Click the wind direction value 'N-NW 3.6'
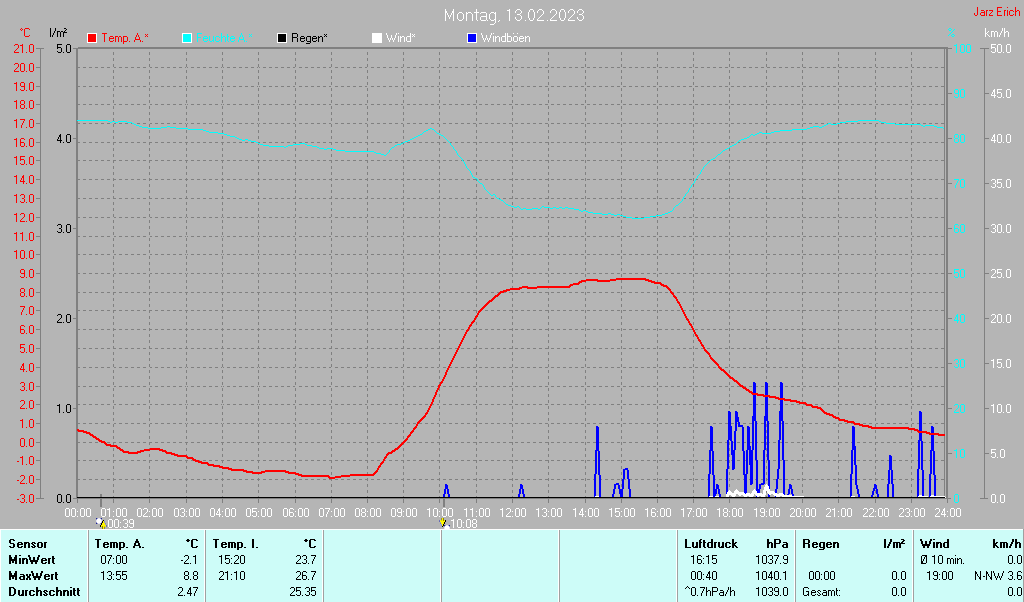The height and width of the screenshot is (602, 1024). tap(998, 577)
